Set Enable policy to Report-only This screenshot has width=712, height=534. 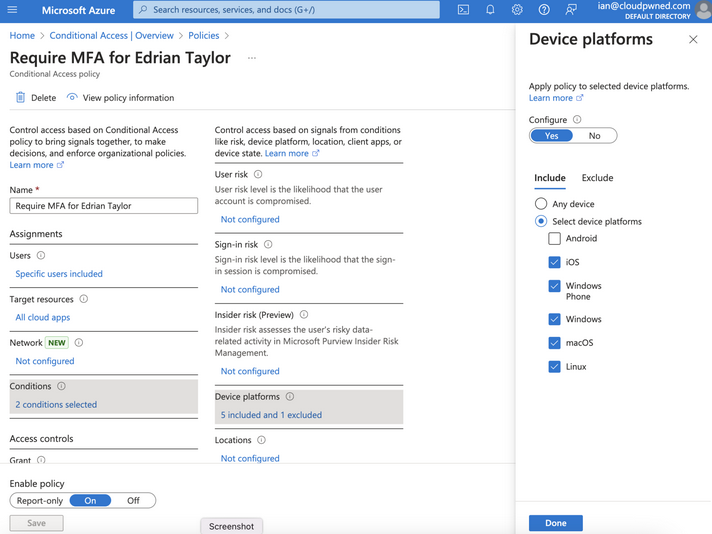[40, 500]
